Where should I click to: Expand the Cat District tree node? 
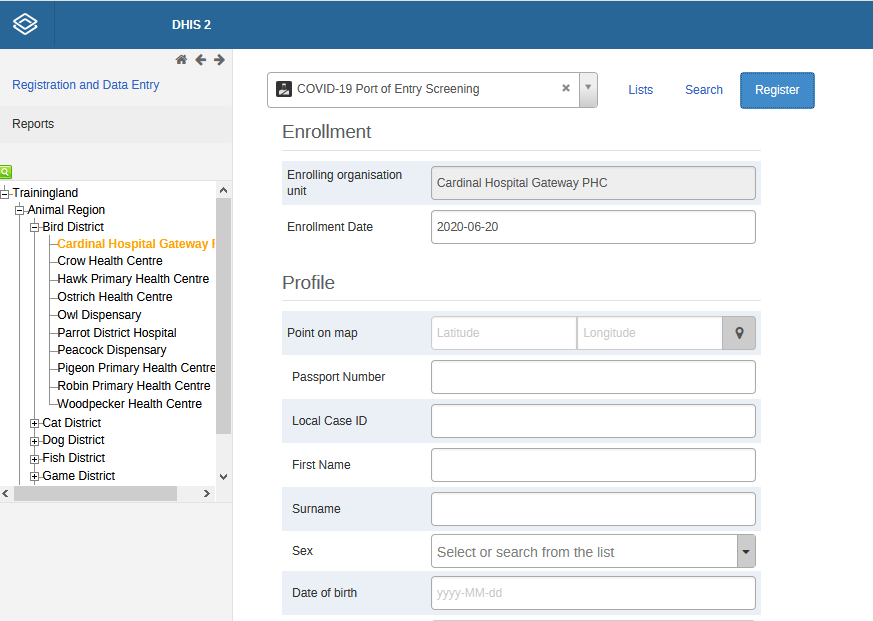(35, 423)
